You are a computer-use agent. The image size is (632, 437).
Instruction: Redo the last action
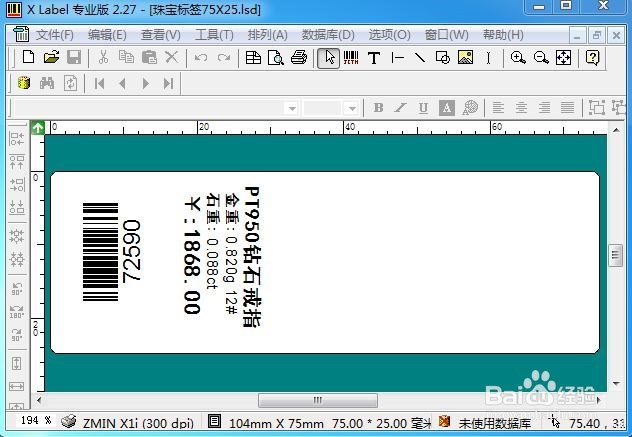click(224, 58)
